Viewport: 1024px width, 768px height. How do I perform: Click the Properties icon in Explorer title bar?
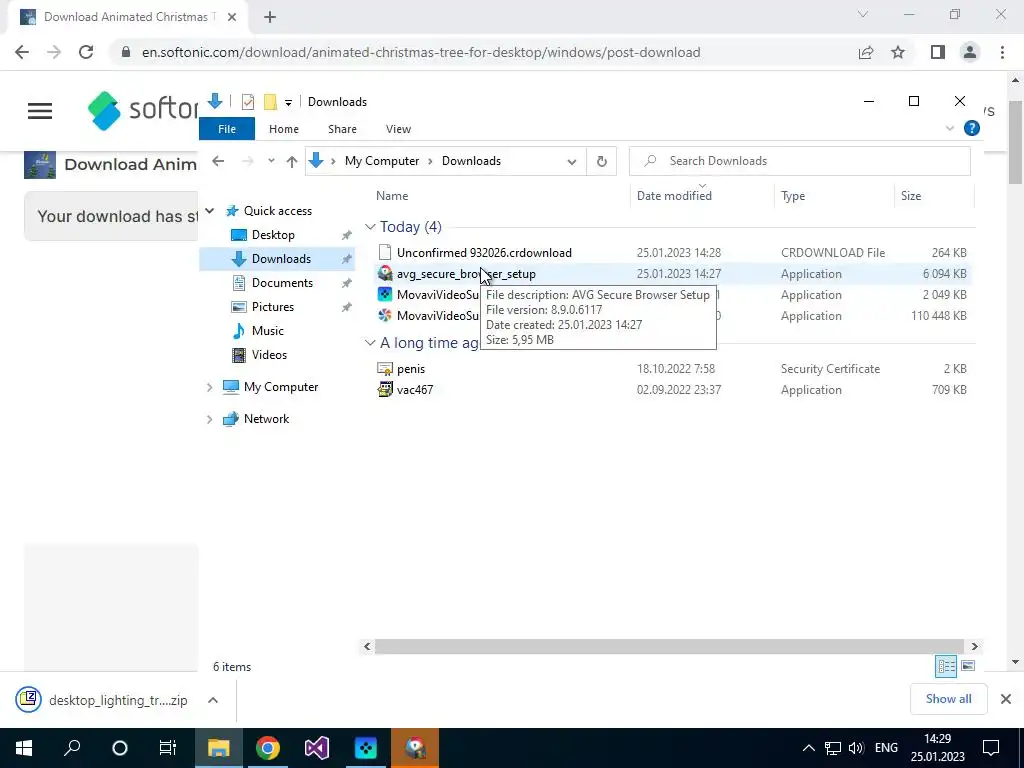pyautogui.click(x=248, y=102)
